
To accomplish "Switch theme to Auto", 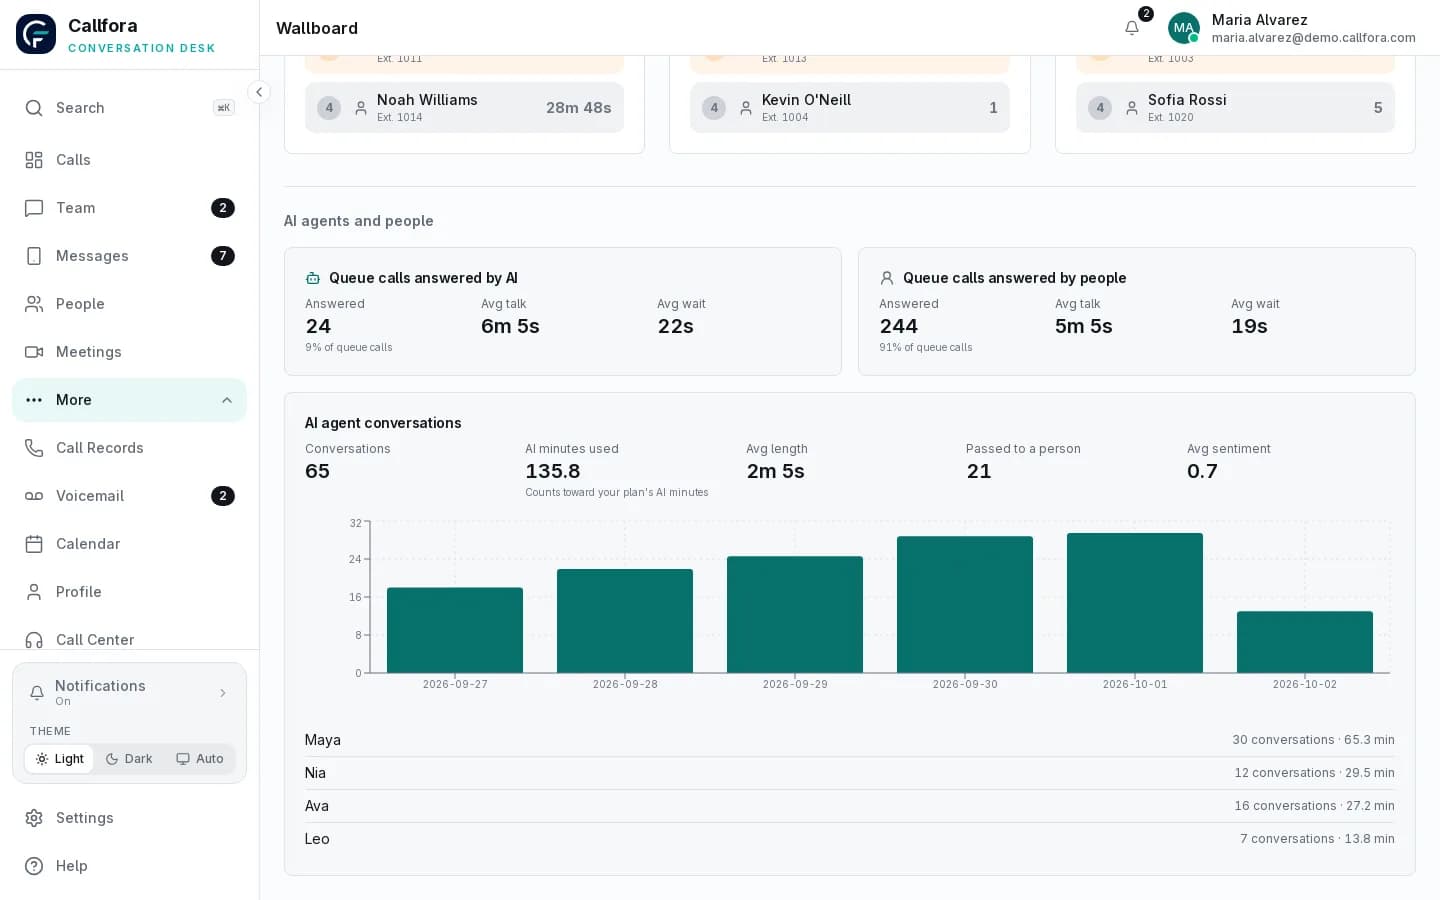I will [200, 759].
